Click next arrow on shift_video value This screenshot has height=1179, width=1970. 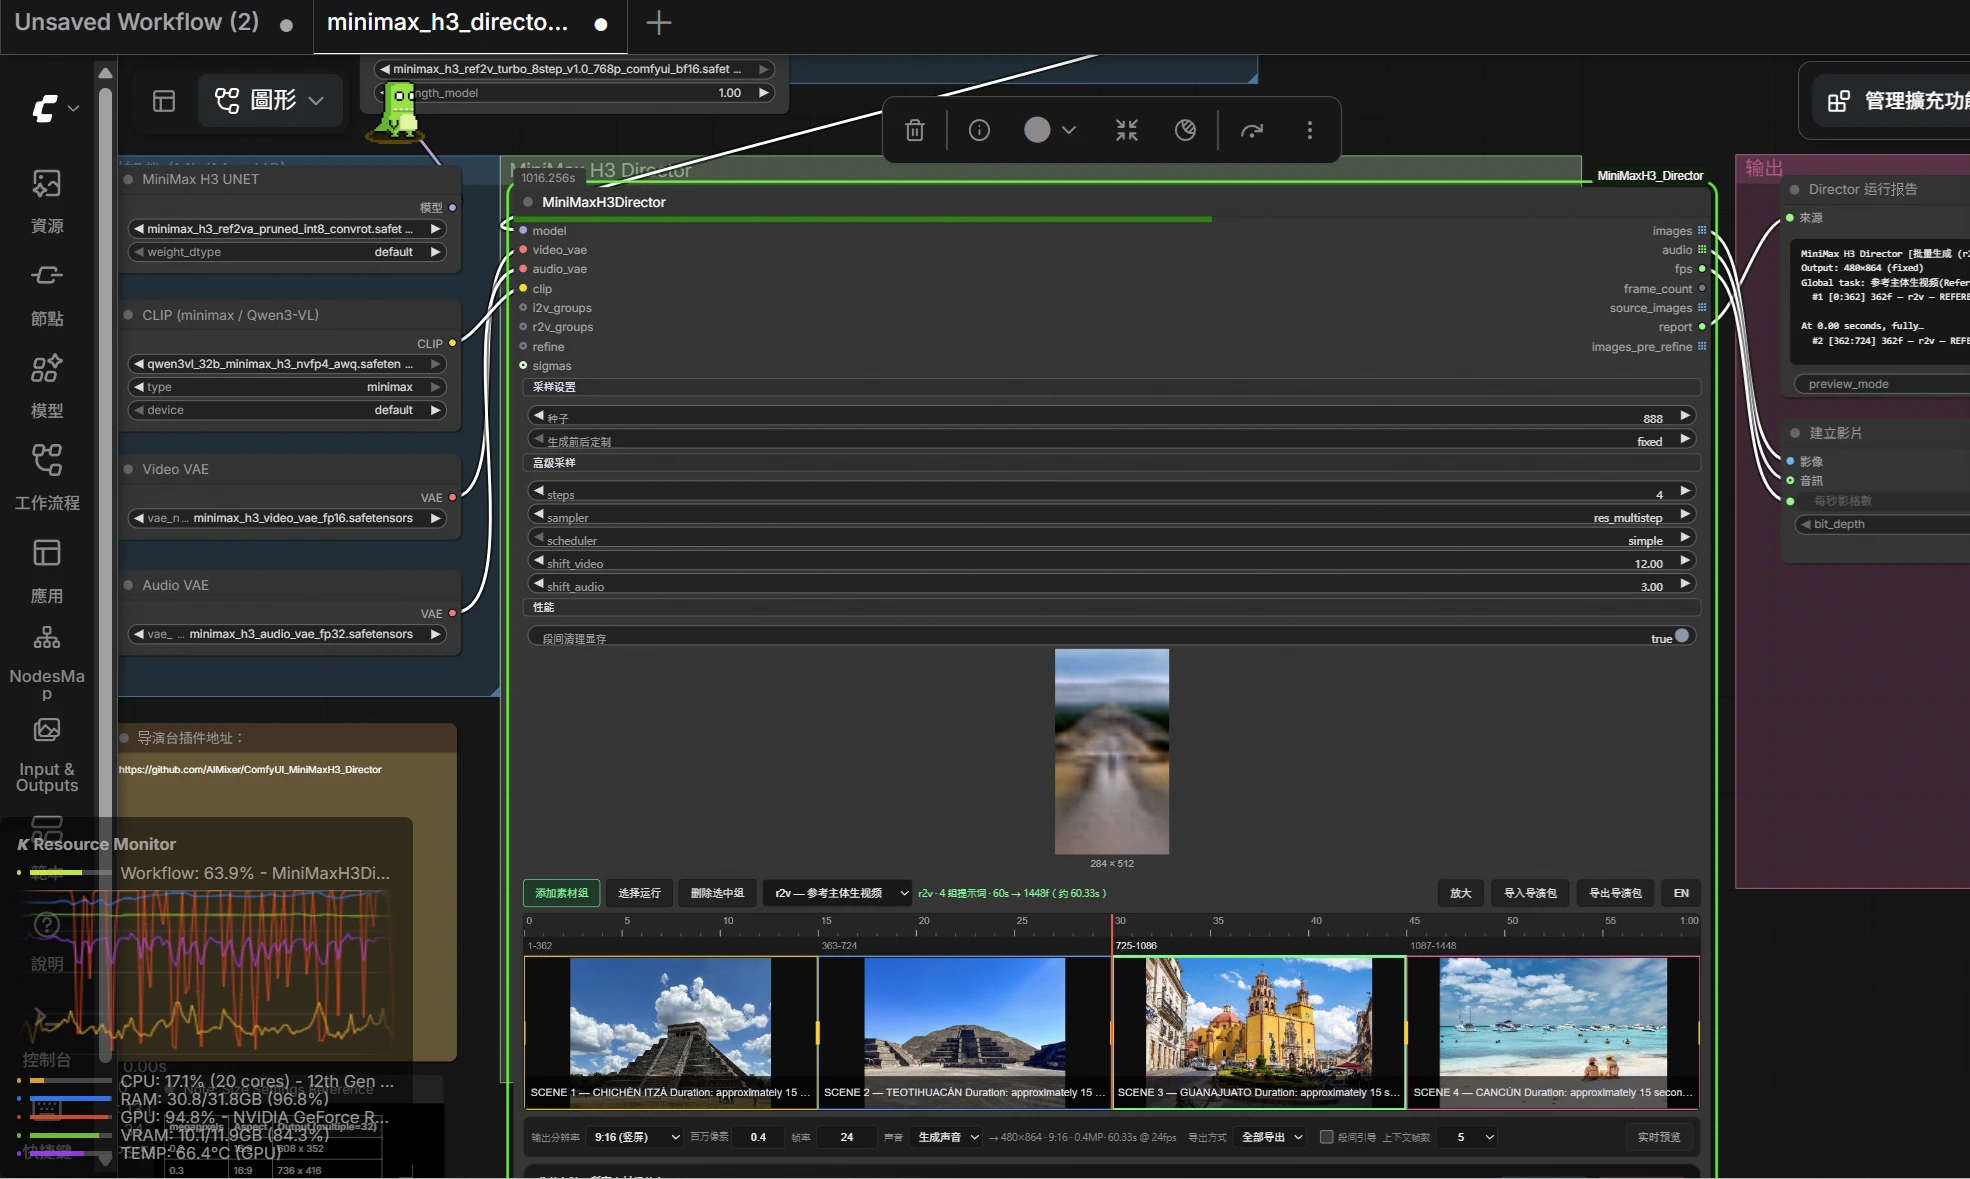tap(1685, 560)
